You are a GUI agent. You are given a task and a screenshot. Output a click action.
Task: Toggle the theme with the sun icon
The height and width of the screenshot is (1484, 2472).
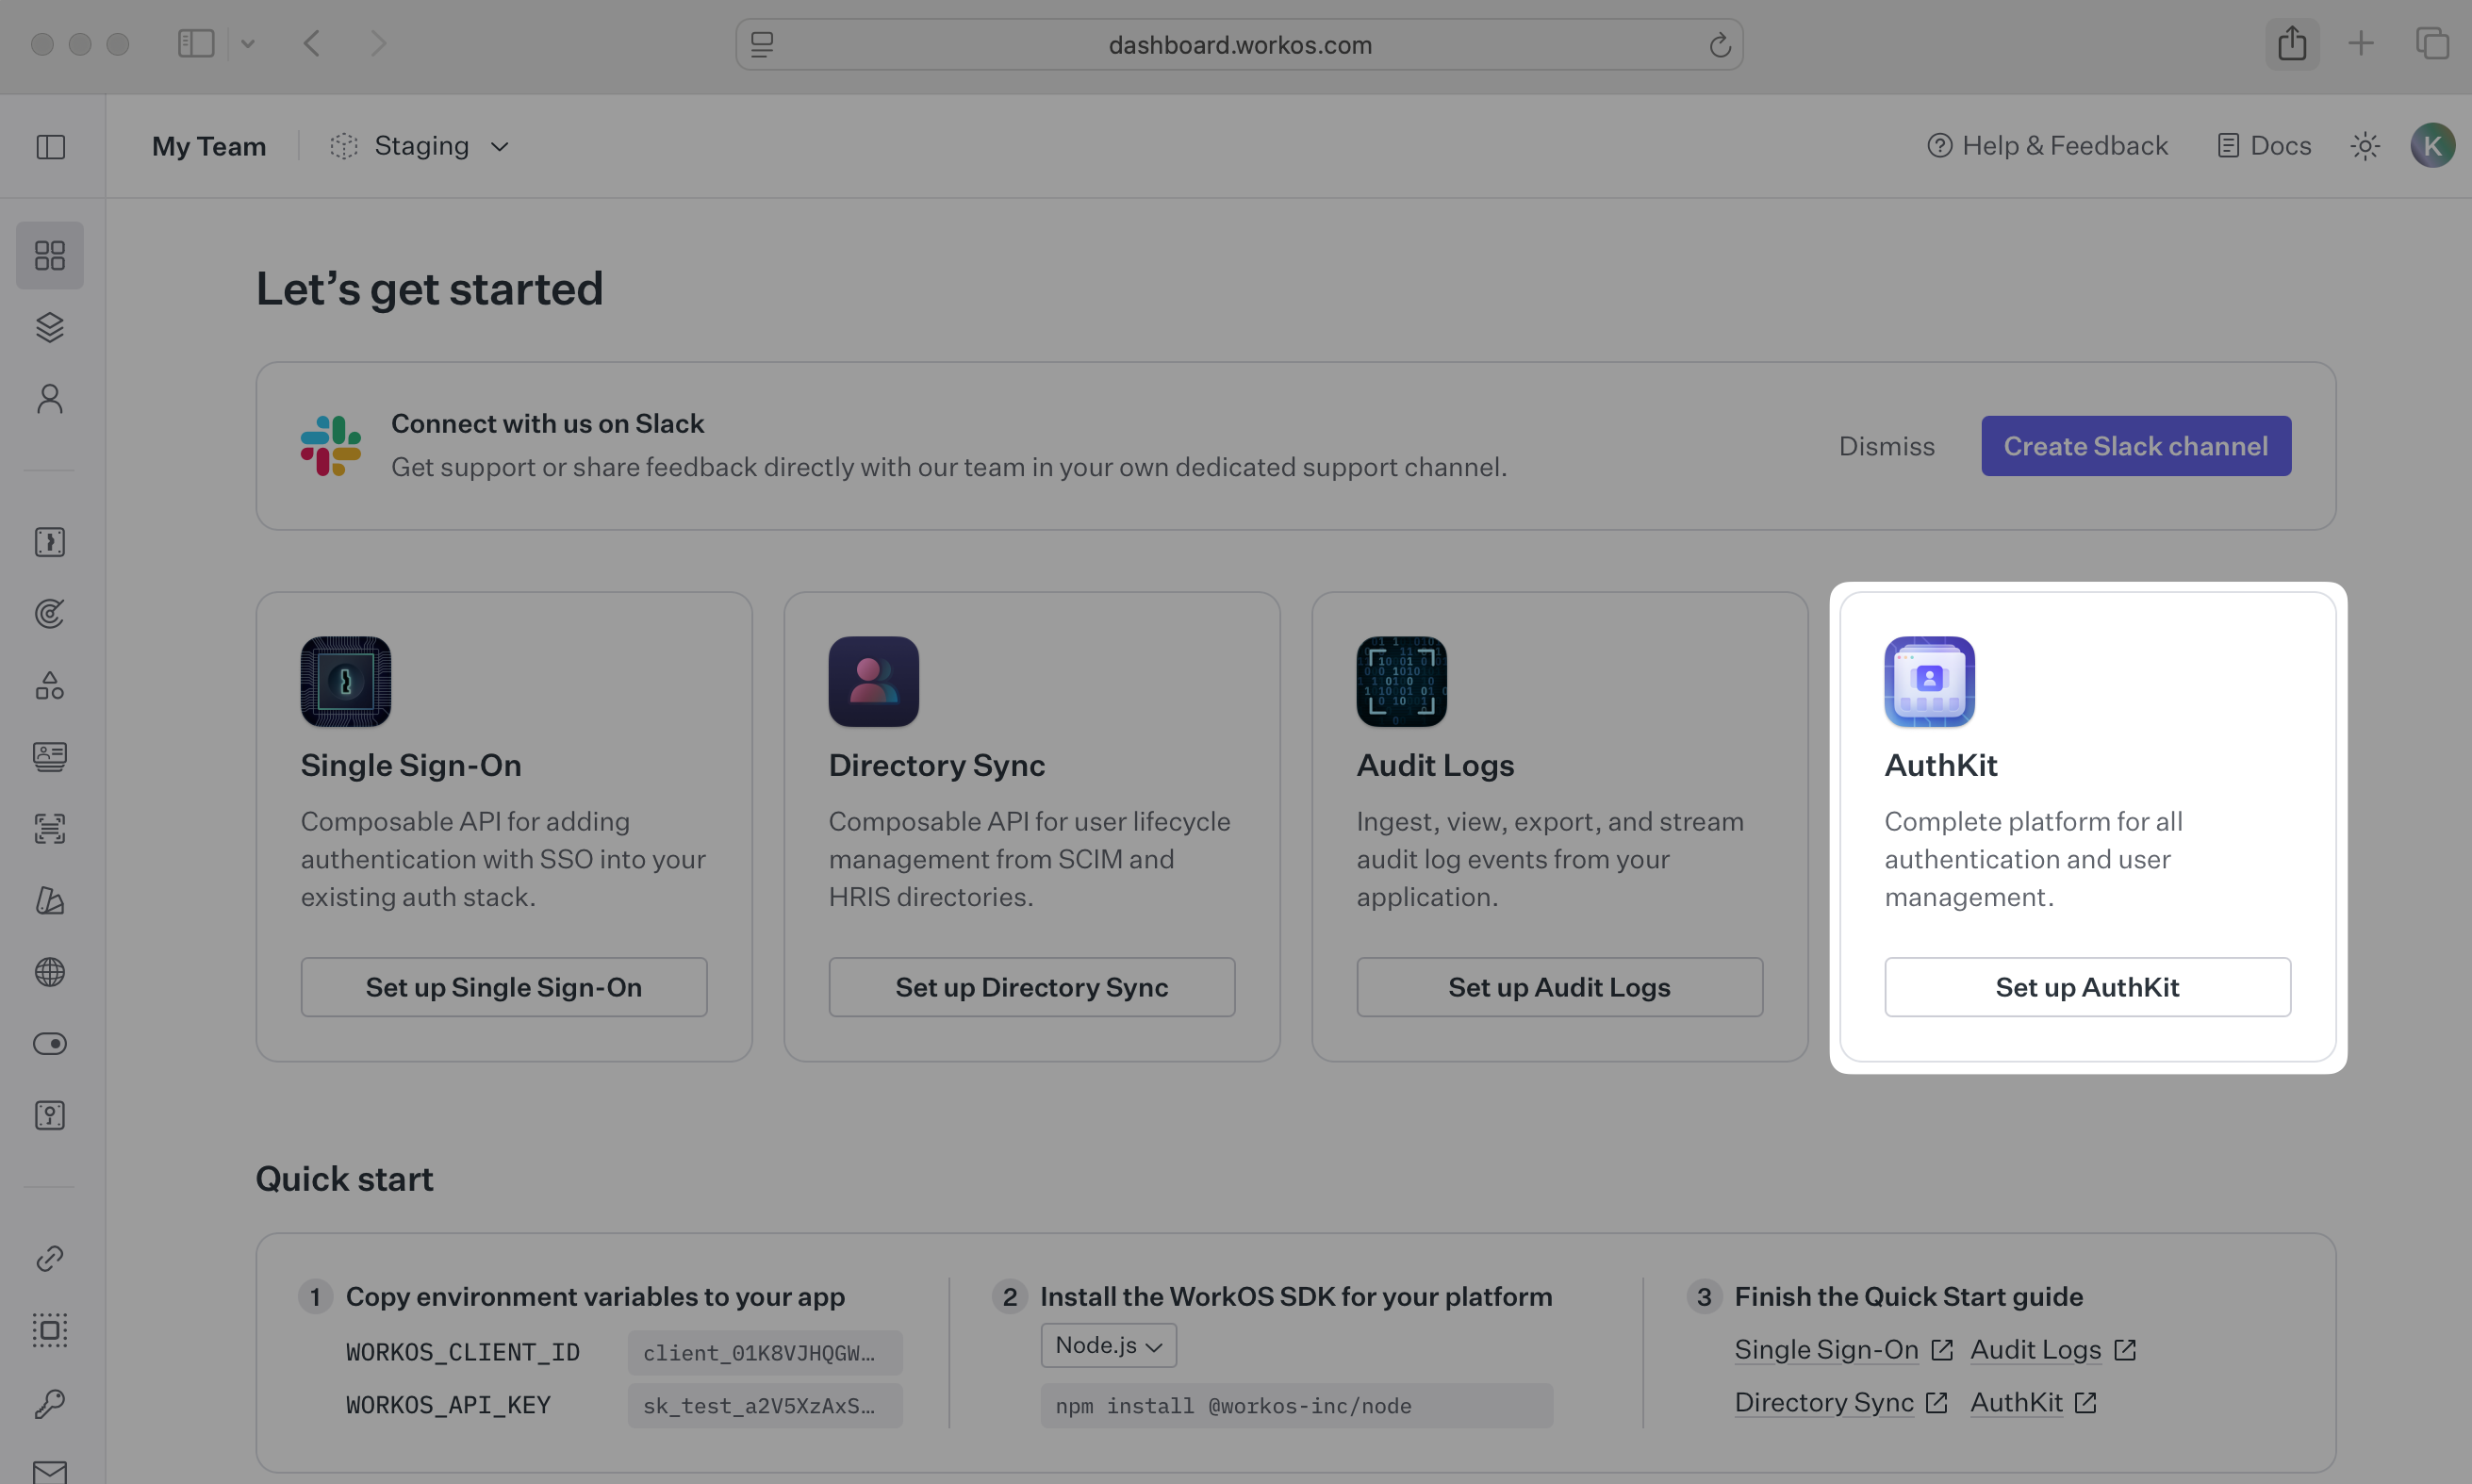click(x=2364, y=145)
